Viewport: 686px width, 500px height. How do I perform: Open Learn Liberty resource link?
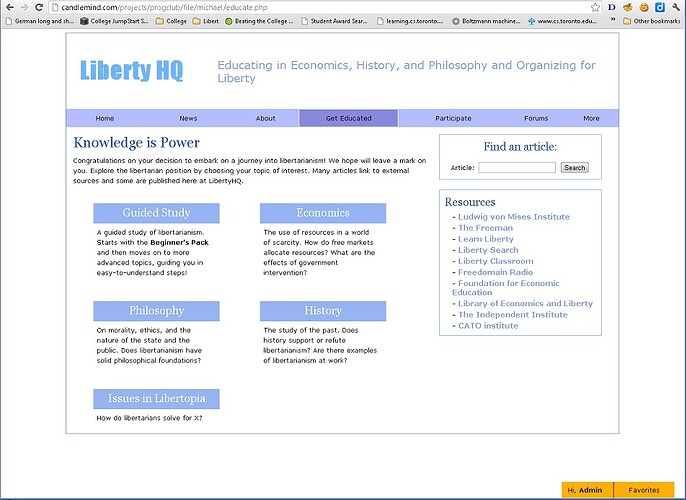click(486, 239)
